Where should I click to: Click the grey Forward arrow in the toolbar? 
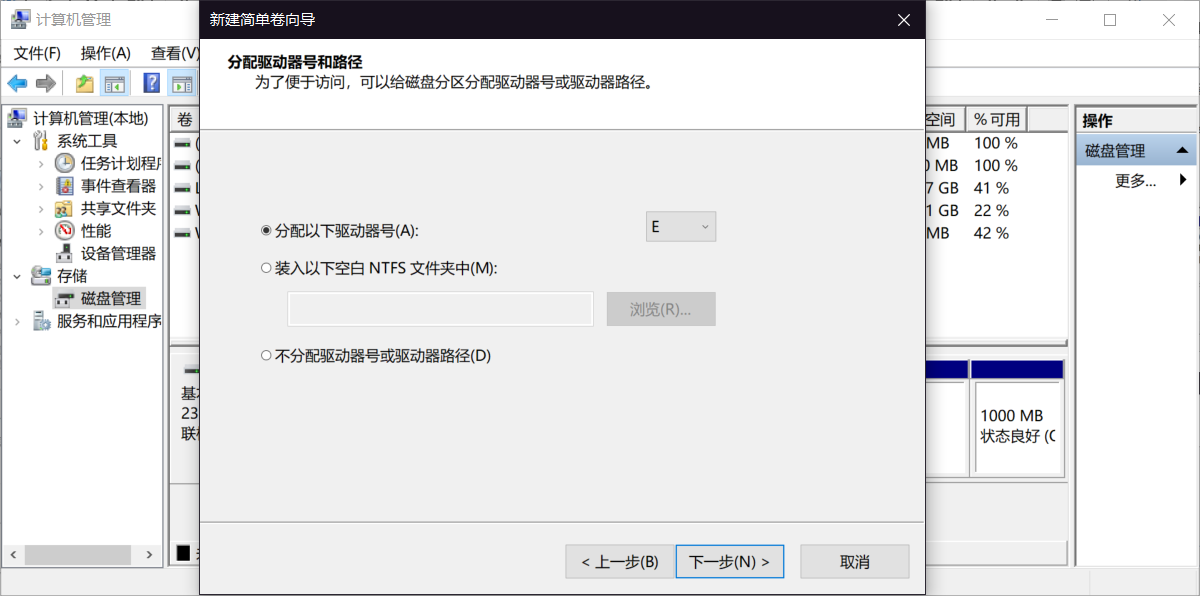45,83
